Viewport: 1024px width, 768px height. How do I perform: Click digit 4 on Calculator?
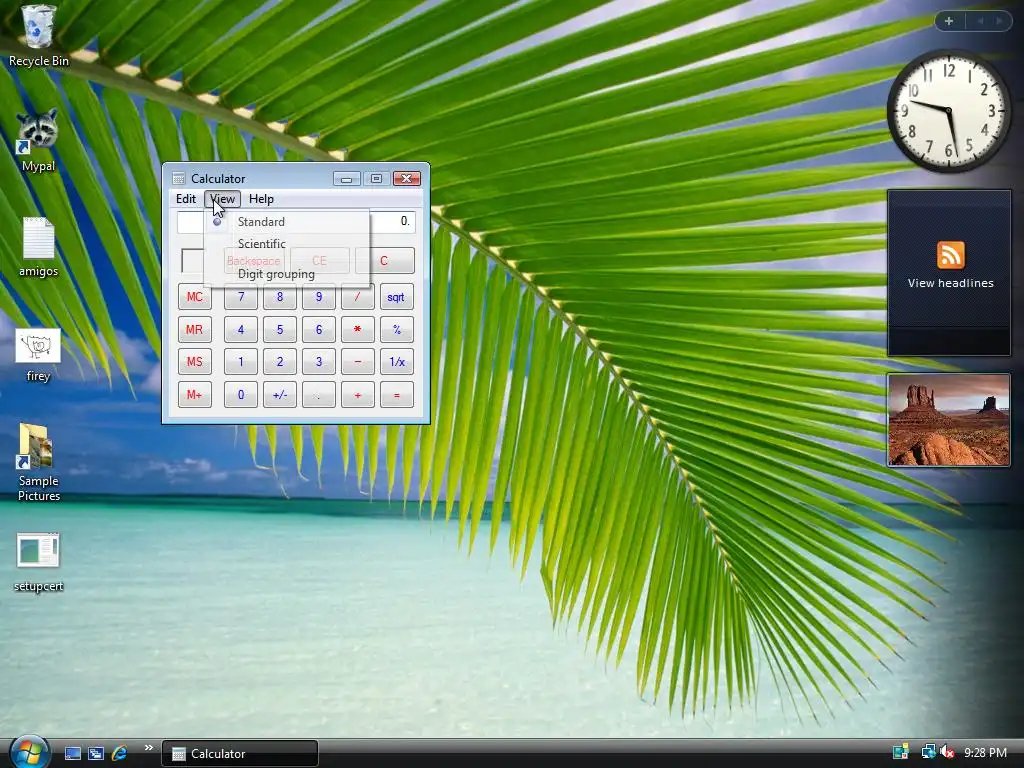[x=240, y=330]
